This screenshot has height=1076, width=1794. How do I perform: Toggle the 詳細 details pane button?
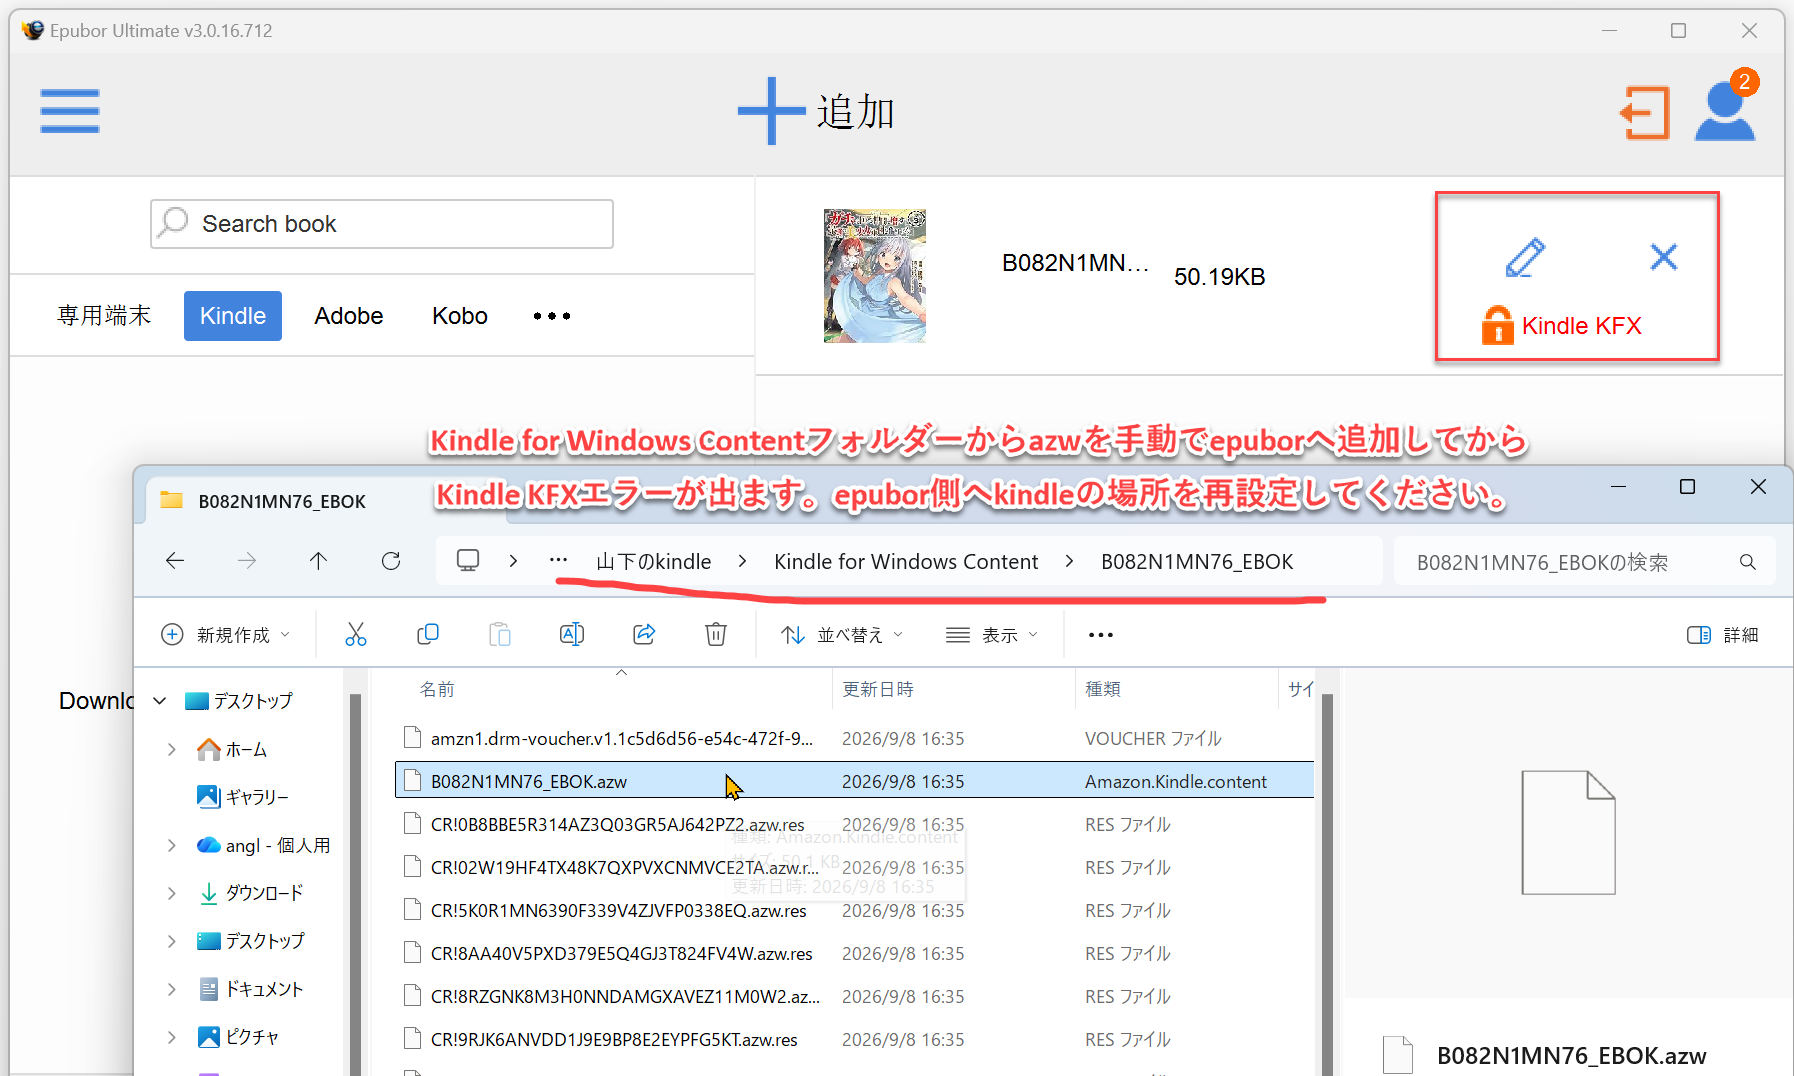pyautogui.click(x=1722, y=635)
